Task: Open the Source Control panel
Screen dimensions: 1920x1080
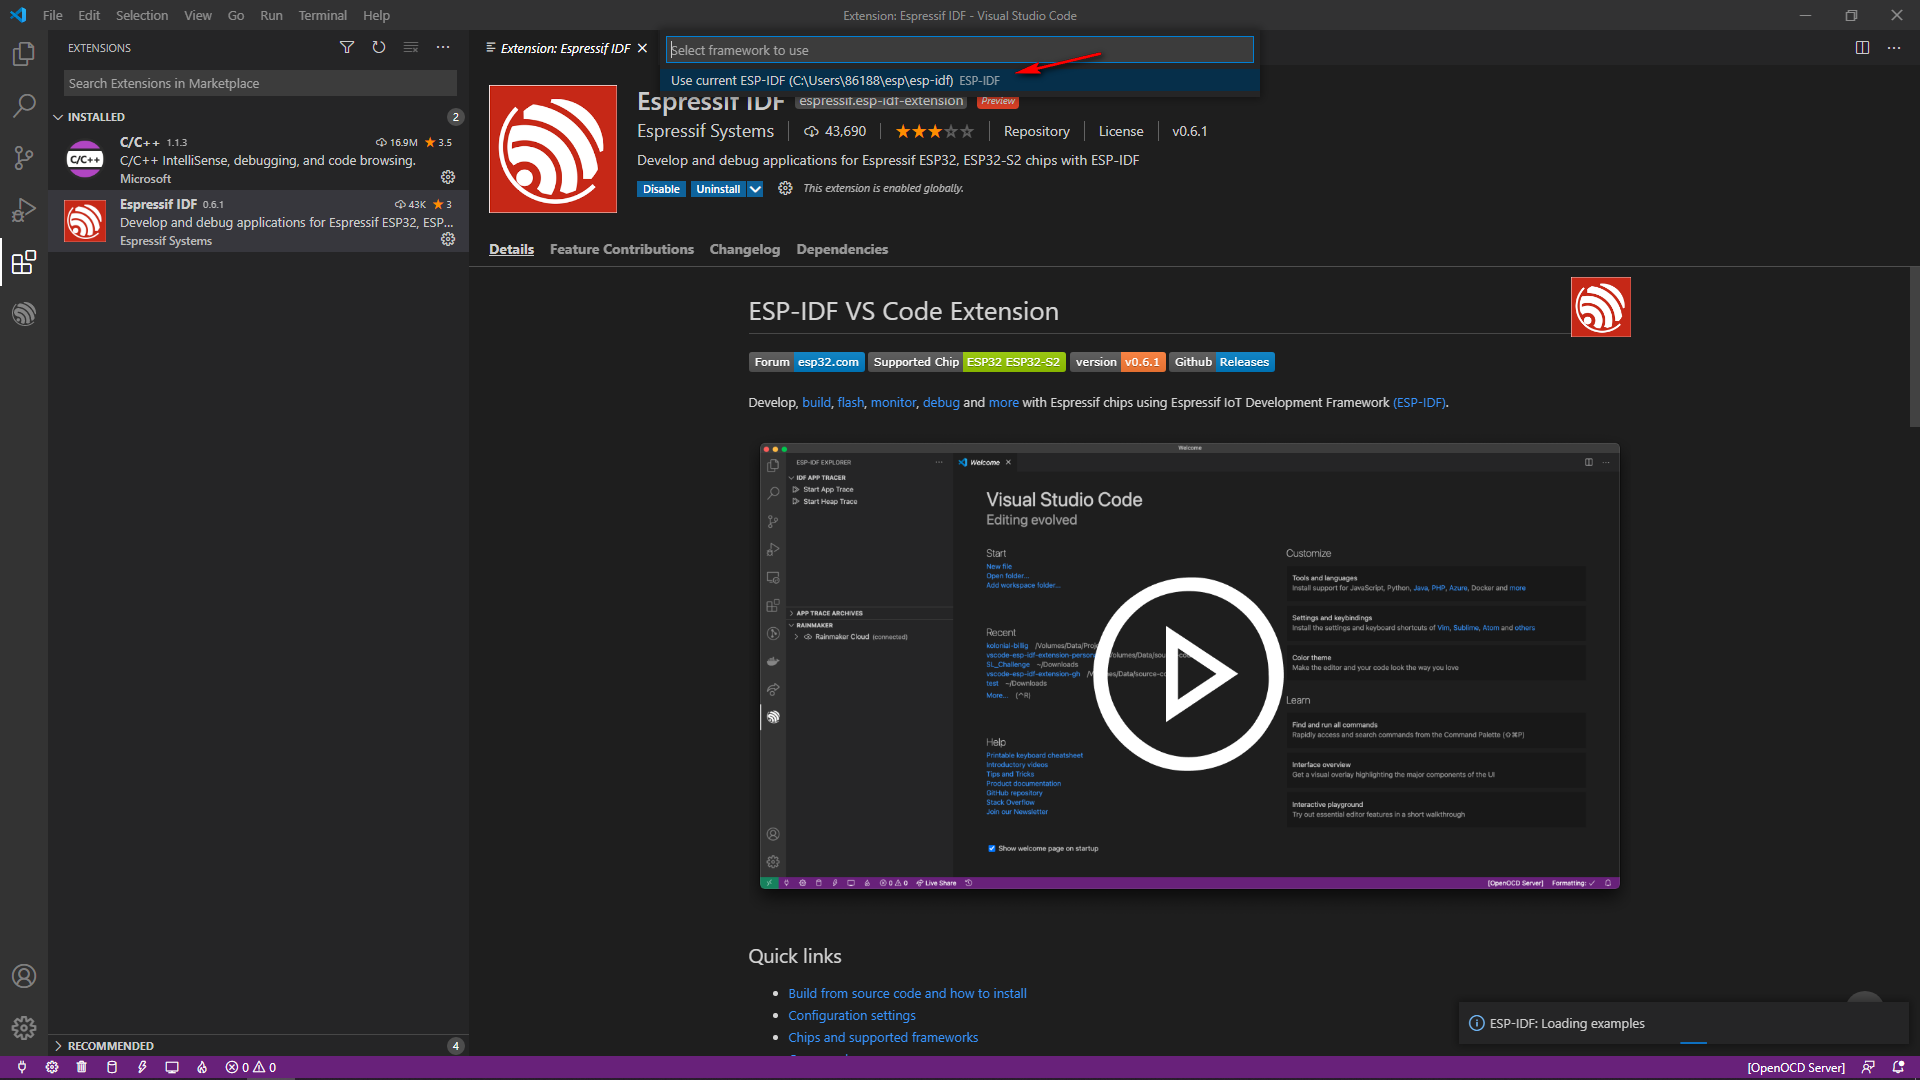Action: 24,158
